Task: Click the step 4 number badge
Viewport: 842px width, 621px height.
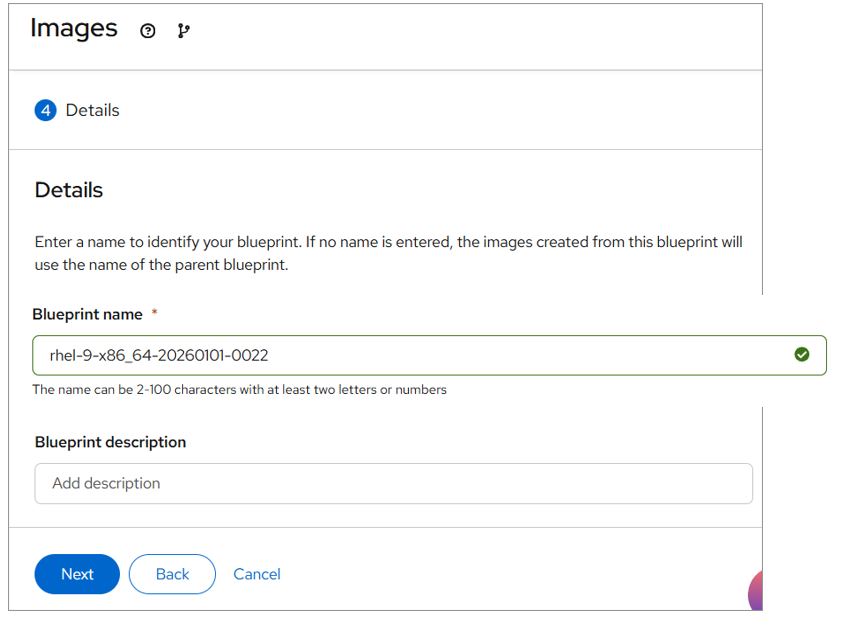Action: (45, 110)
